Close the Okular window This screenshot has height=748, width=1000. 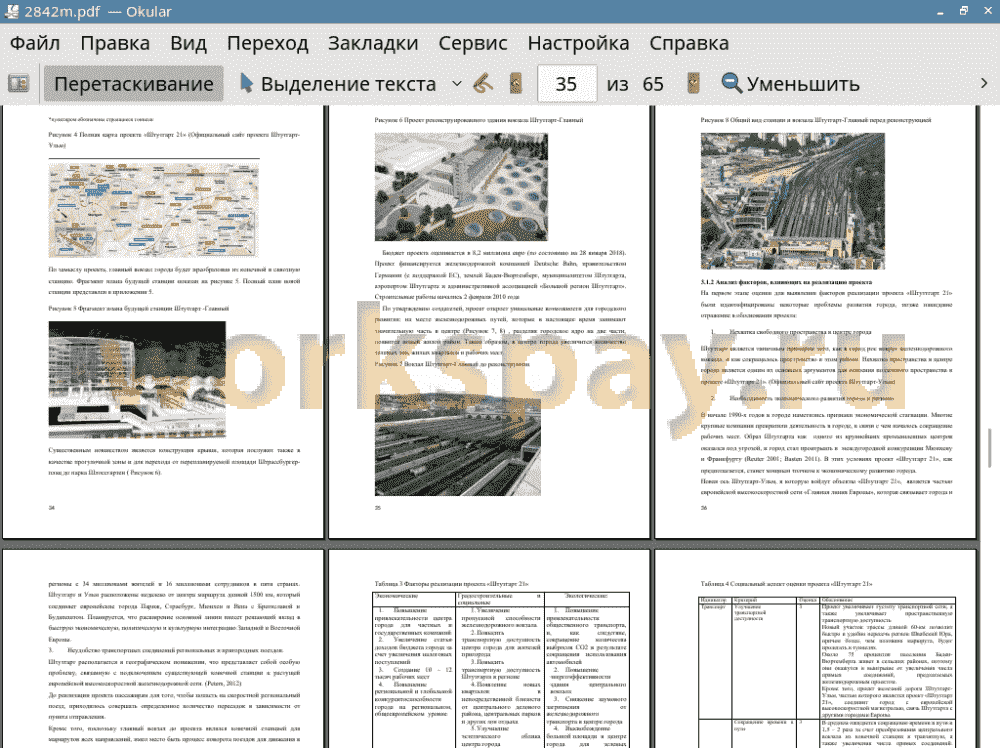[988, 11]
